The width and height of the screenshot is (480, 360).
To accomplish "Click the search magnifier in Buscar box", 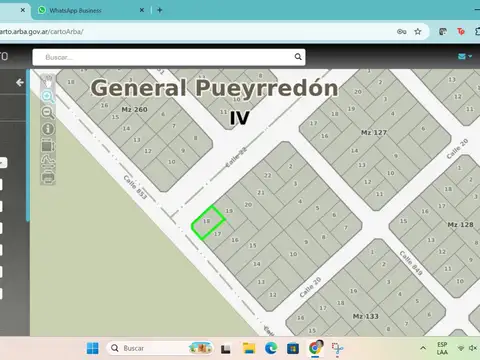I will click(298, 57).
